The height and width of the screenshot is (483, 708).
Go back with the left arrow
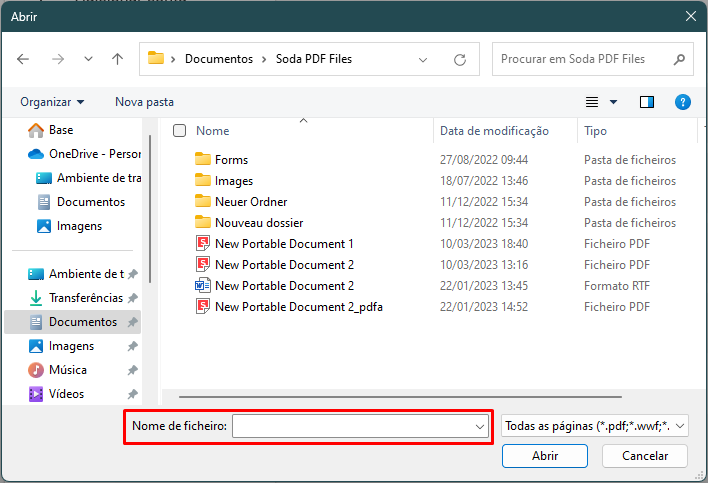23,59
